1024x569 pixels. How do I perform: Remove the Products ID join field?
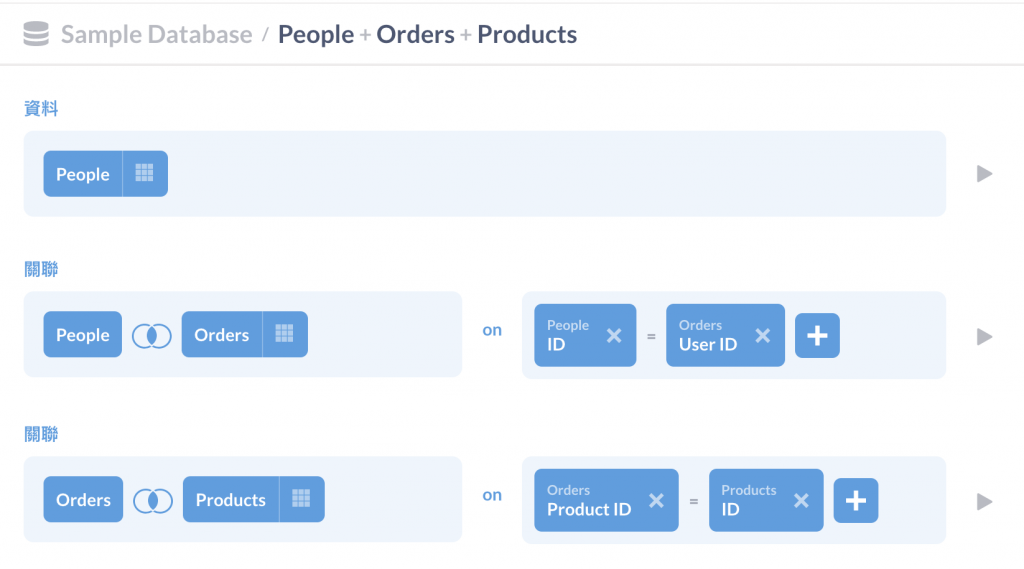pyautogui.click(x=801, y=500)
